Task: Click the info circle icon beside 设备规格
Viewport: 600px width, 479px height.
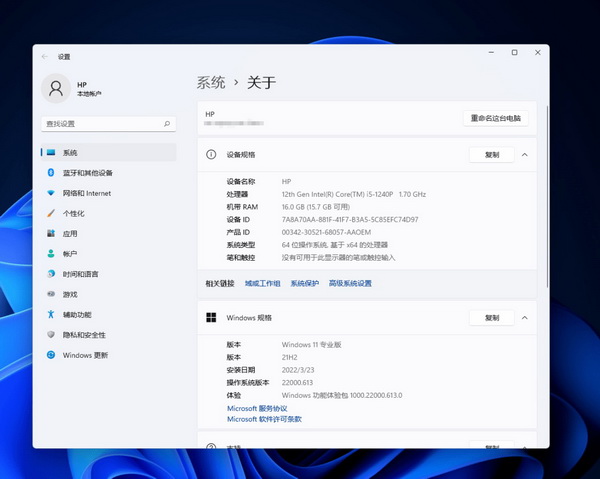Action: (211, 155)
